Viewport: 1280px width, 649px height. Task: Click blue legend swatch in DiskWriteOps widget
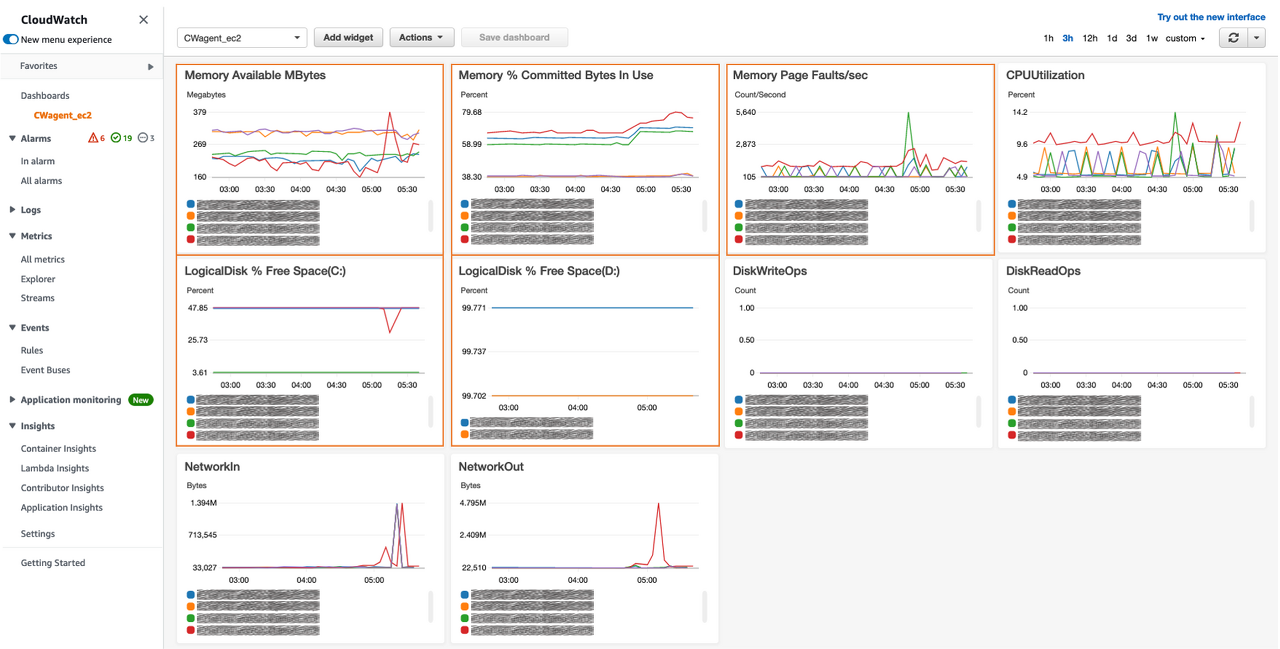click(x=739, y=400)
